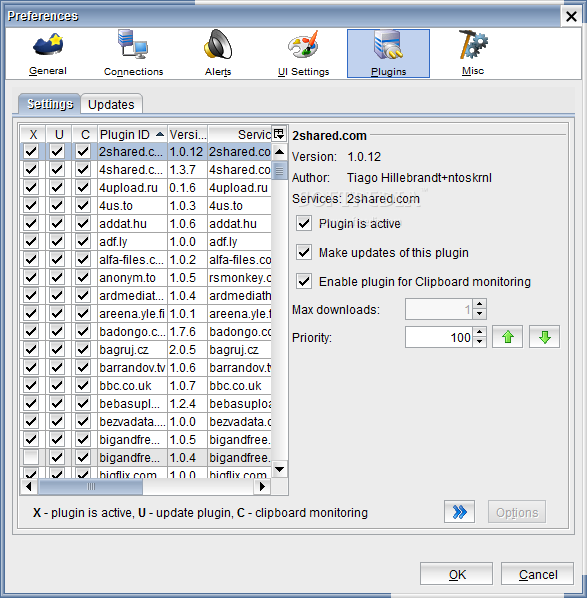This screenshot has height=598, width=587.
Task: Open the table column chooser icon
Action: [279, 134]
